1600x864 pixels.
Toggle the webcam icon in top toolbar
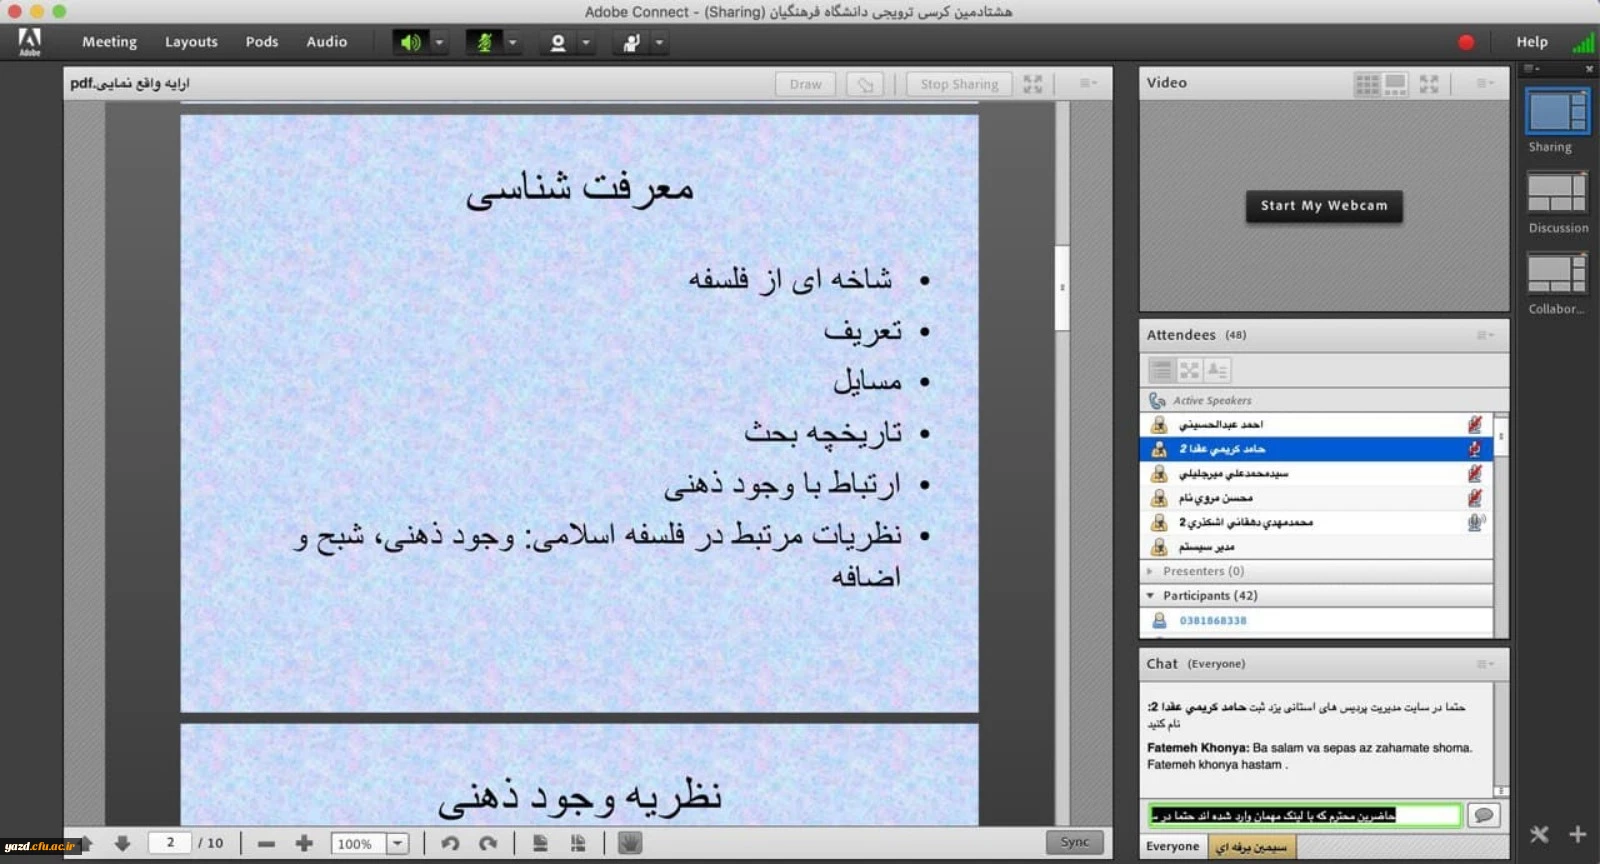(558, 42)
